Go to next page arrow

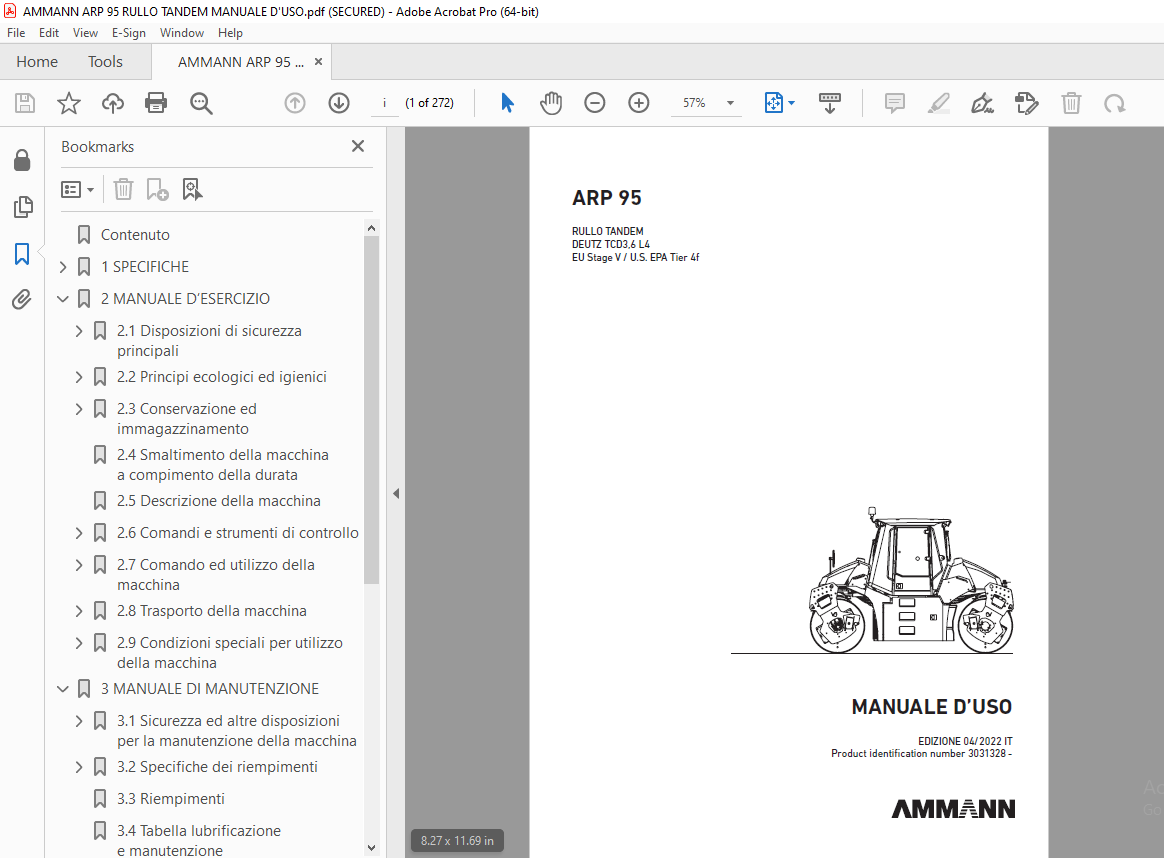(x=339, y=103)
